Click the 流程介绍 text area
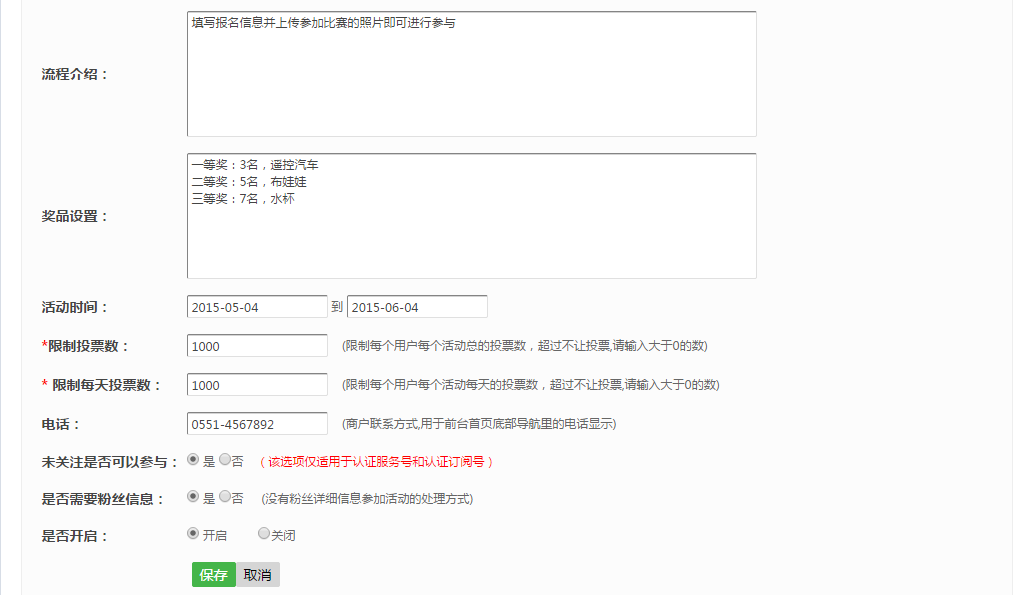This screenshot has width=1015, height=595. [471, 74]
